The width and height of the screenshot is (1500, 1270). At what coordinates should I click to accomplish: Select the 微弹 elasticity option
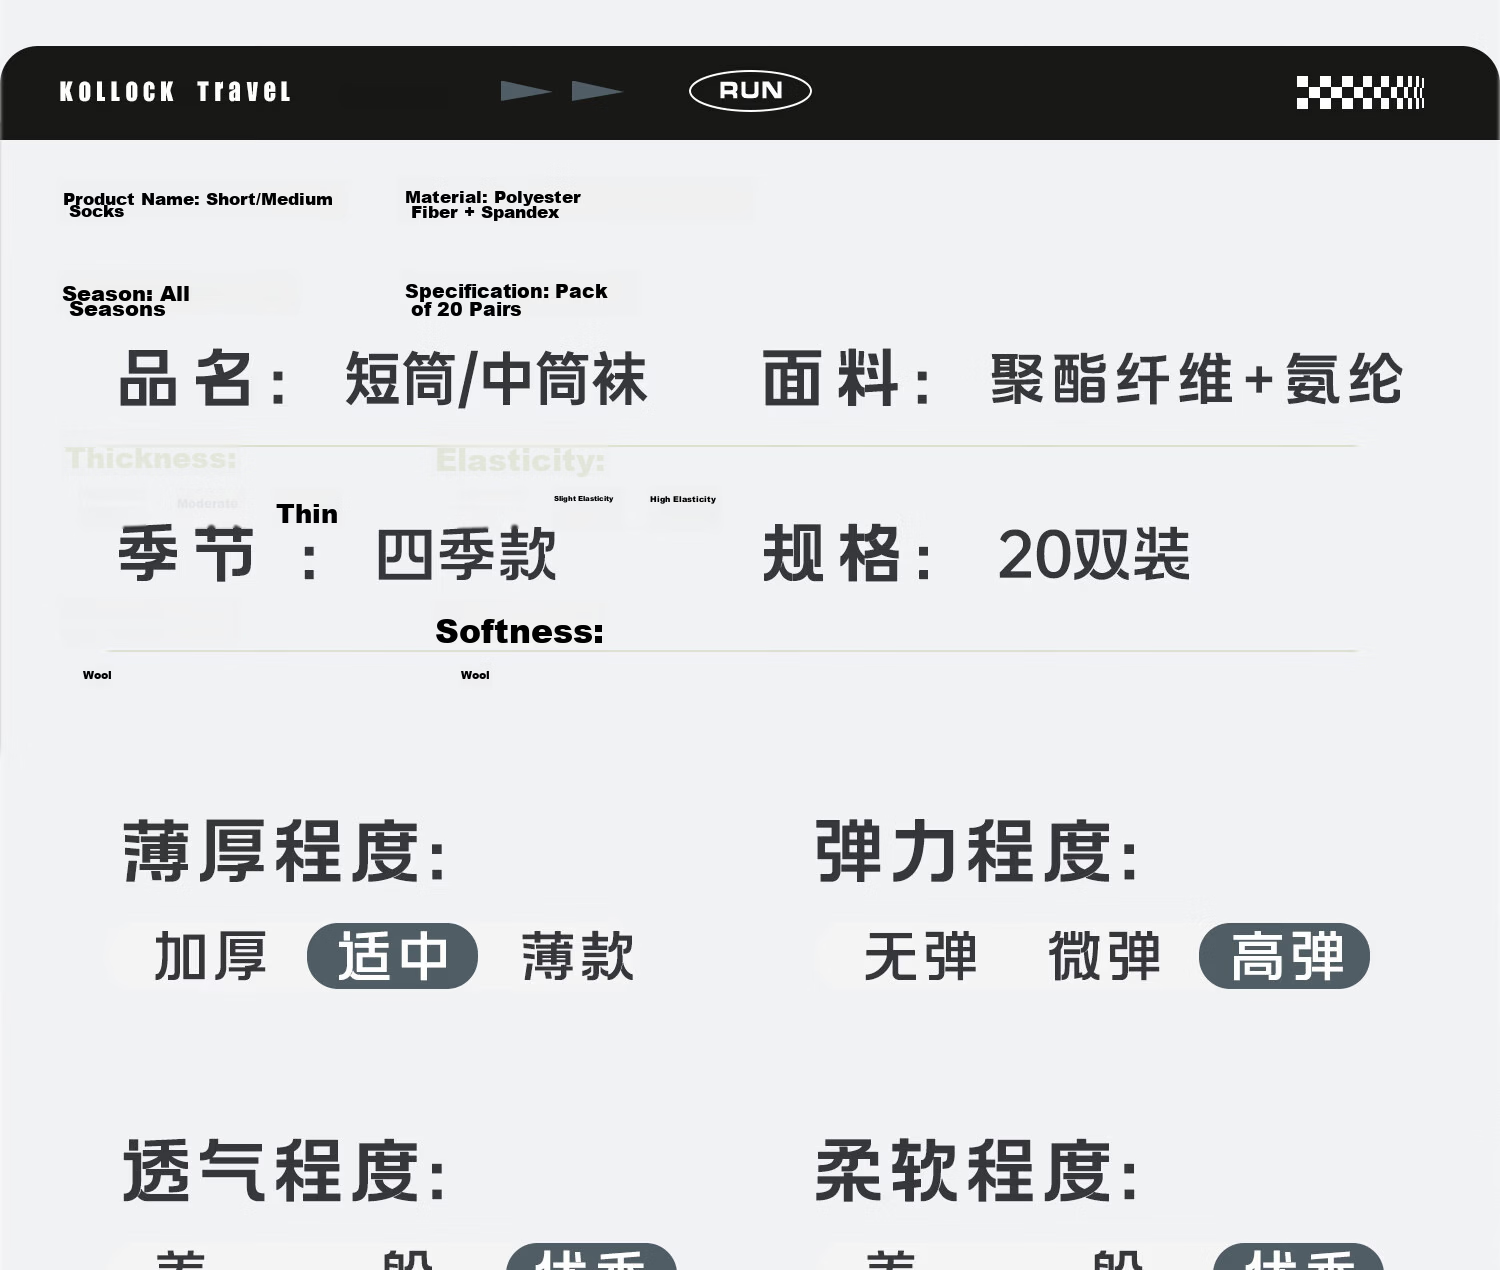click(1104, 956)
